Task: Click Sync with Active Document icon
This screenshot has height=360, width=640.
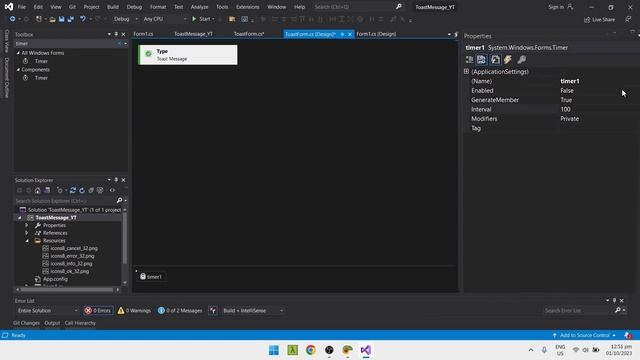Action: pos(73,190)
